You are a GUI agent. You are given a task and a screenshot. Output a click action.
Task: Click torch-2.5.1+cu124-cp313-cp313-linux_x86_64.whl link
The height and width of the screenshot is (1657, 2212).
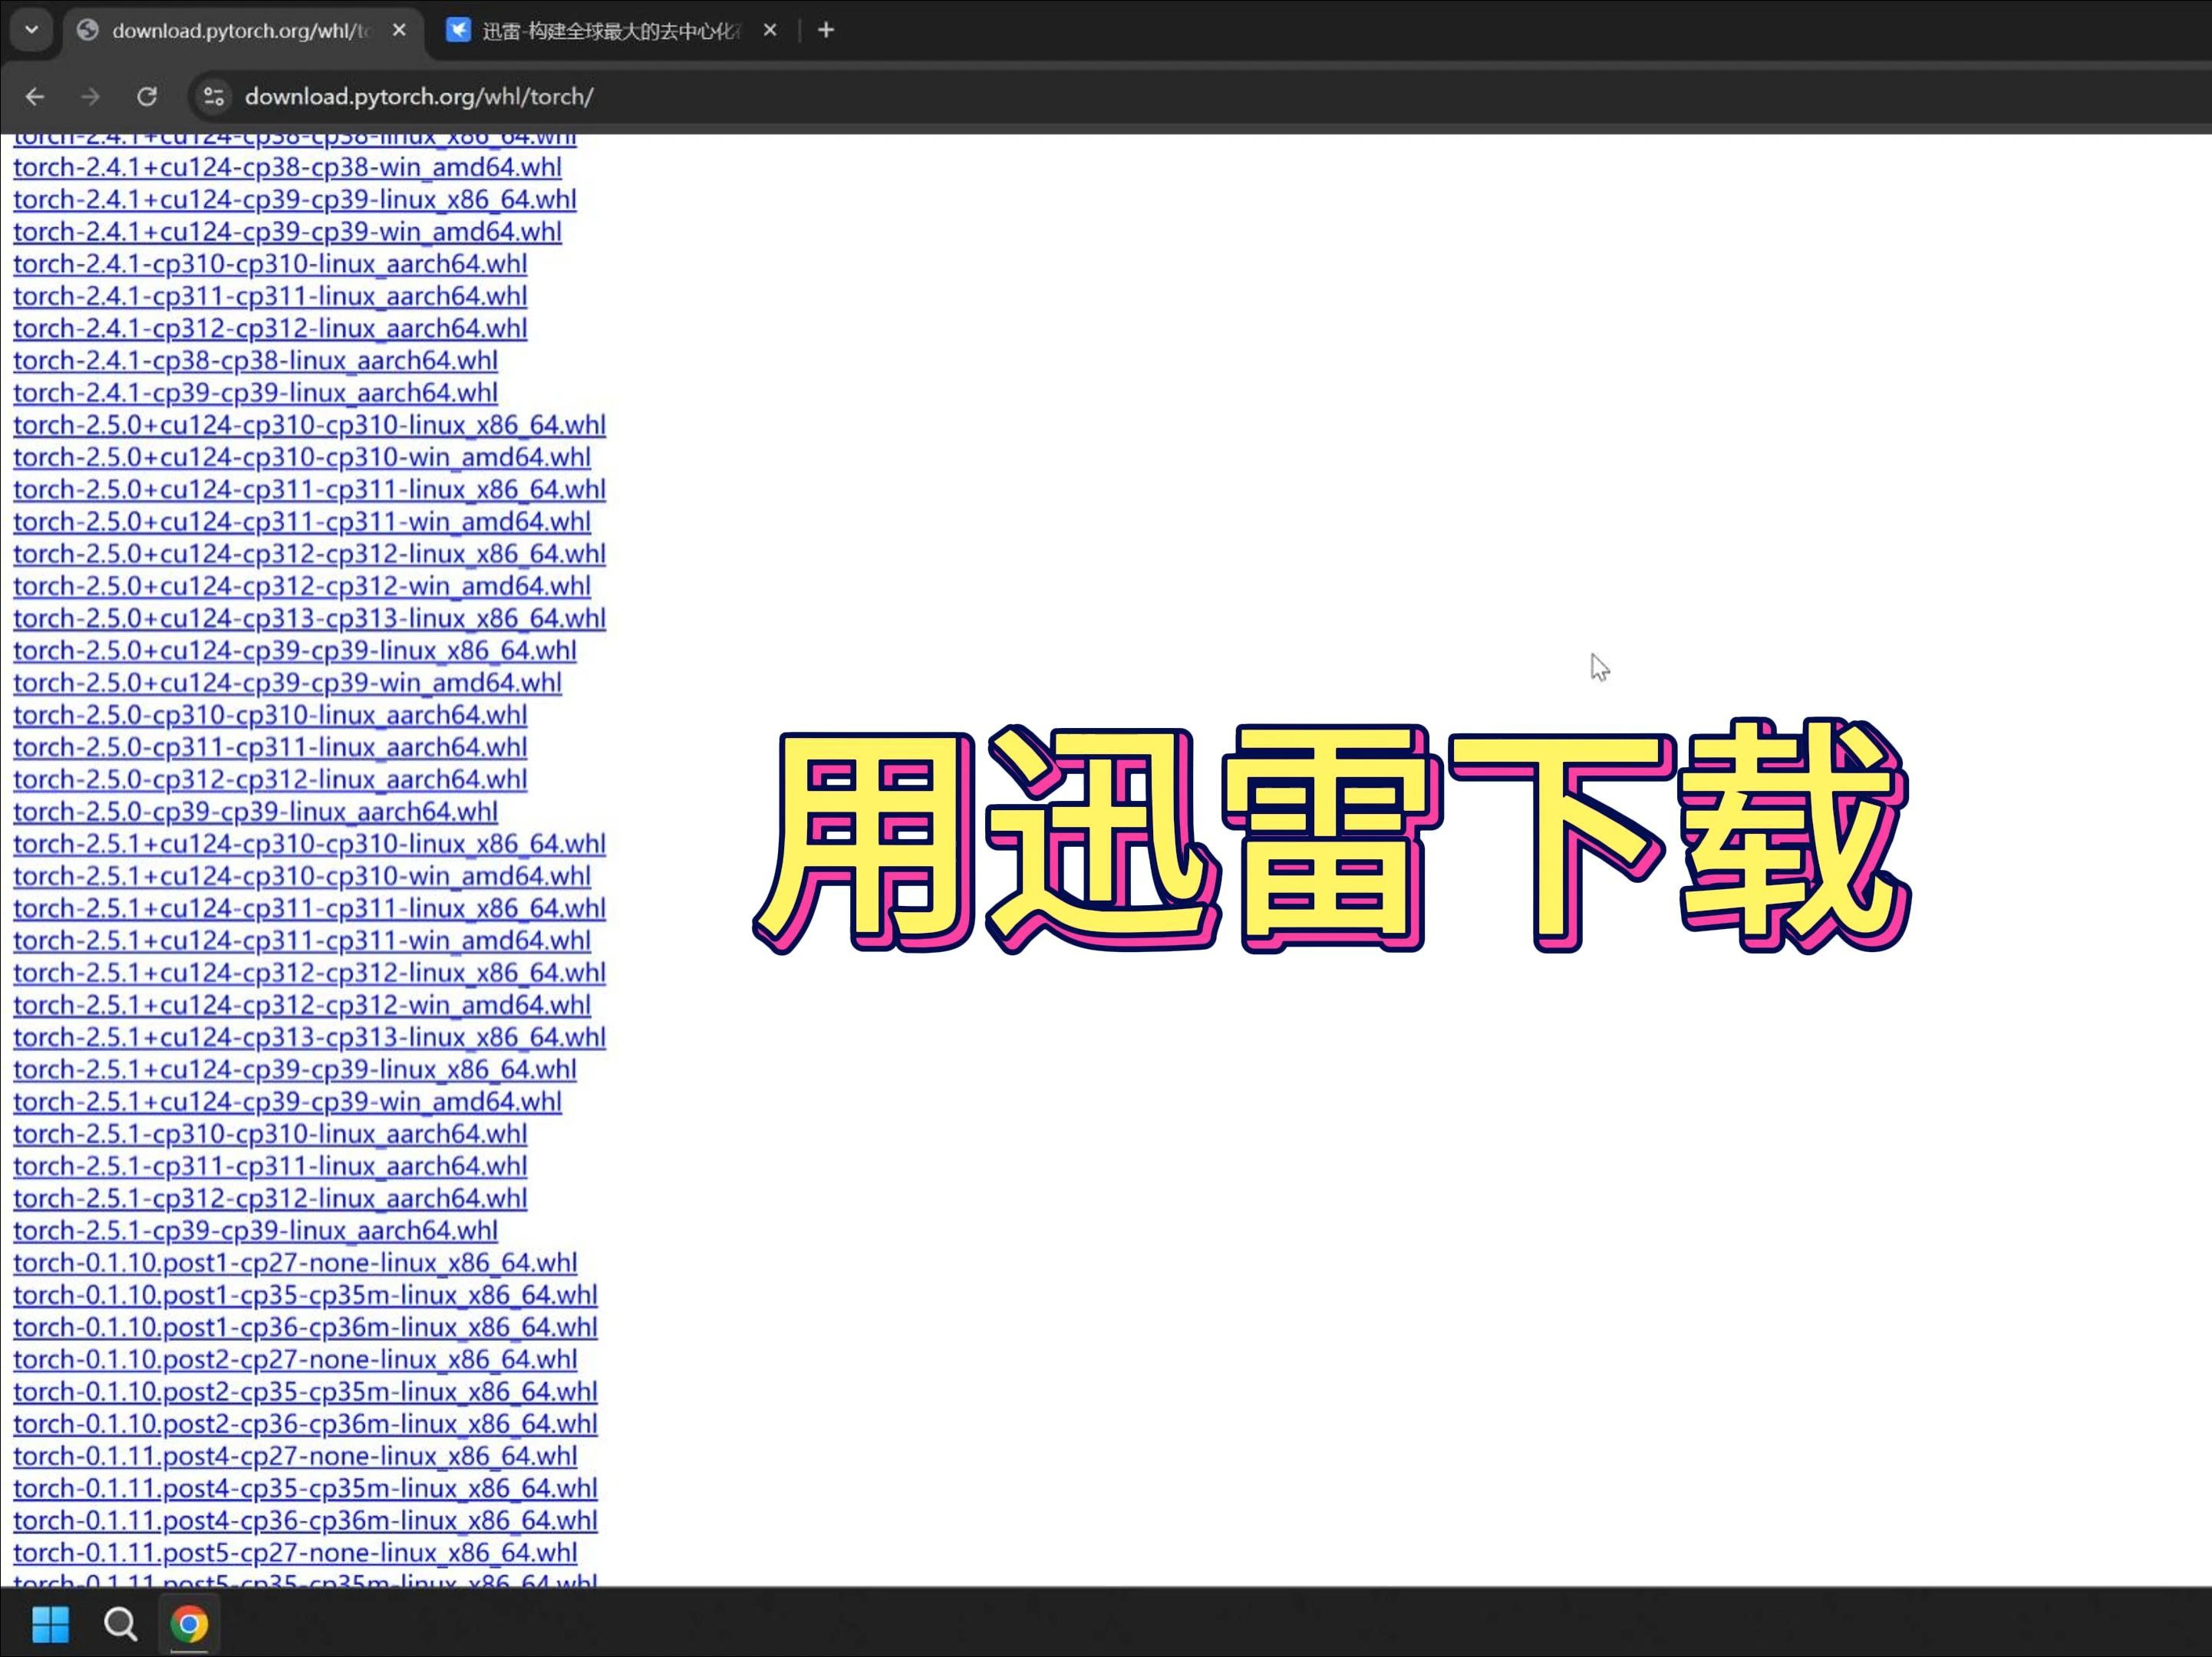tap(309, 1037)
